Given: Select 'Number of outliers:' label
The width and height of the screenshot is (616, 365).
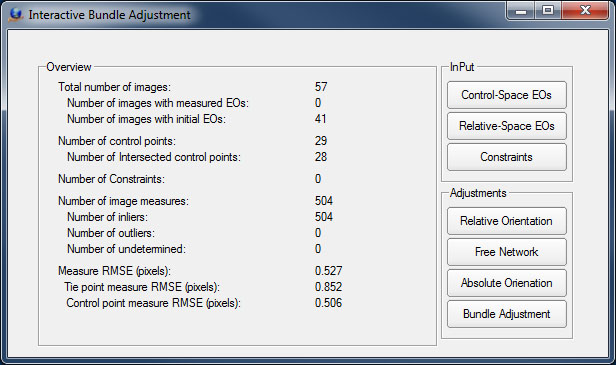Looking at the screenshot, I should pyautogui.click(x=111, y=233).
